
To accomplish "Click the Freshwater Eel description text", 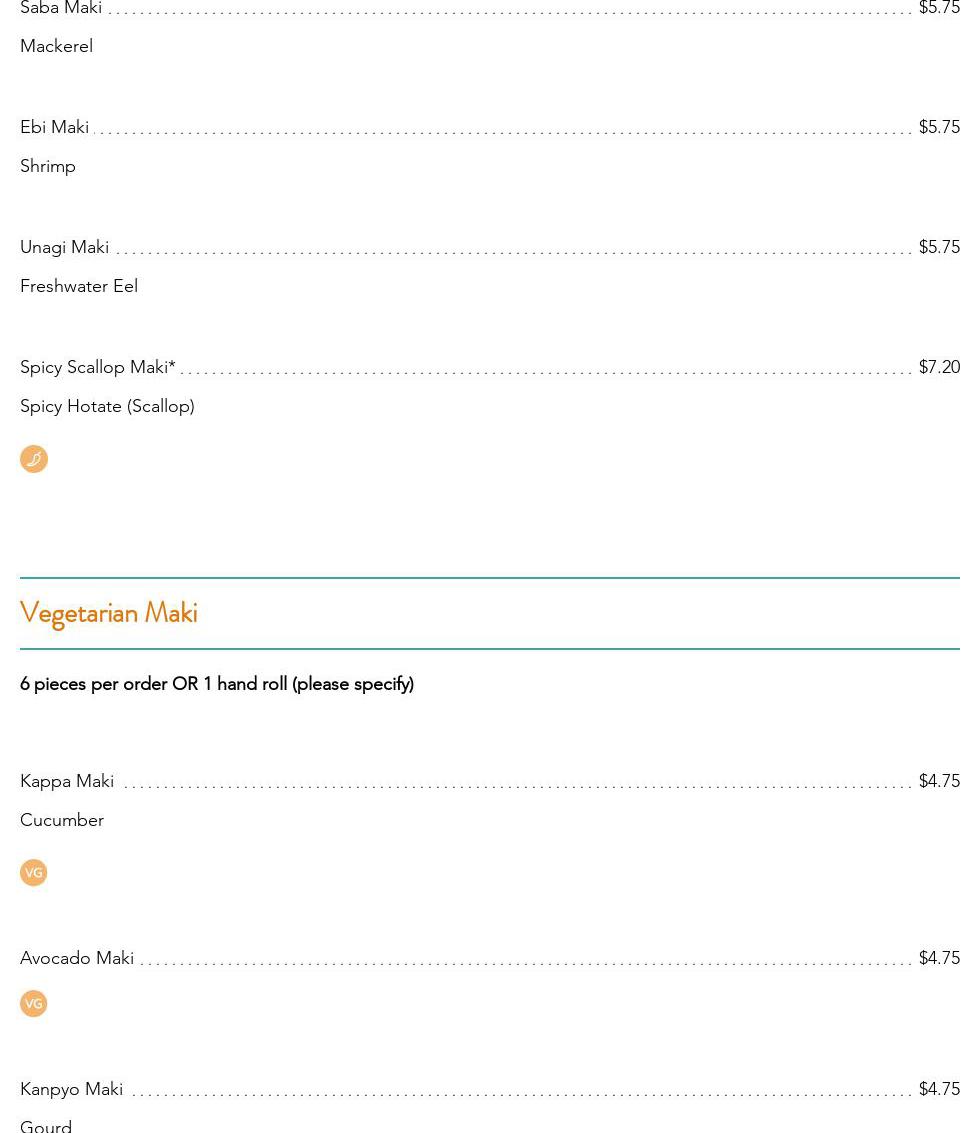I will [x=79, y=286].
